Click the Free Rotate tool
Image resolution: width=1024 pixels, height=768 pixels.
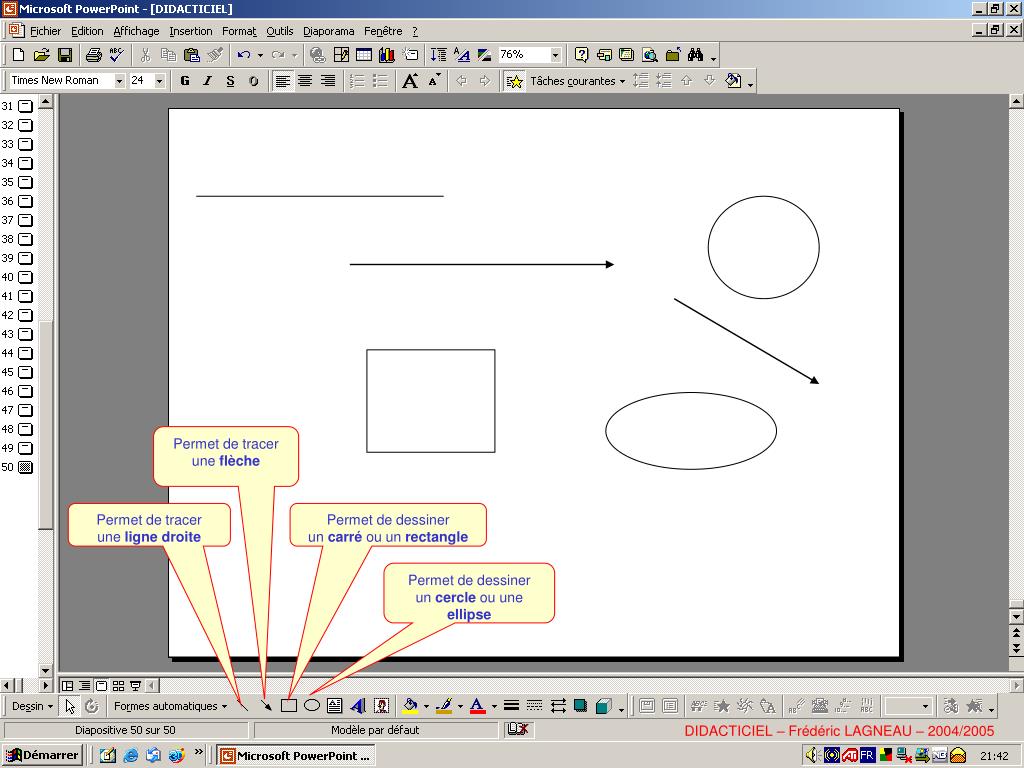coord(92,706)
